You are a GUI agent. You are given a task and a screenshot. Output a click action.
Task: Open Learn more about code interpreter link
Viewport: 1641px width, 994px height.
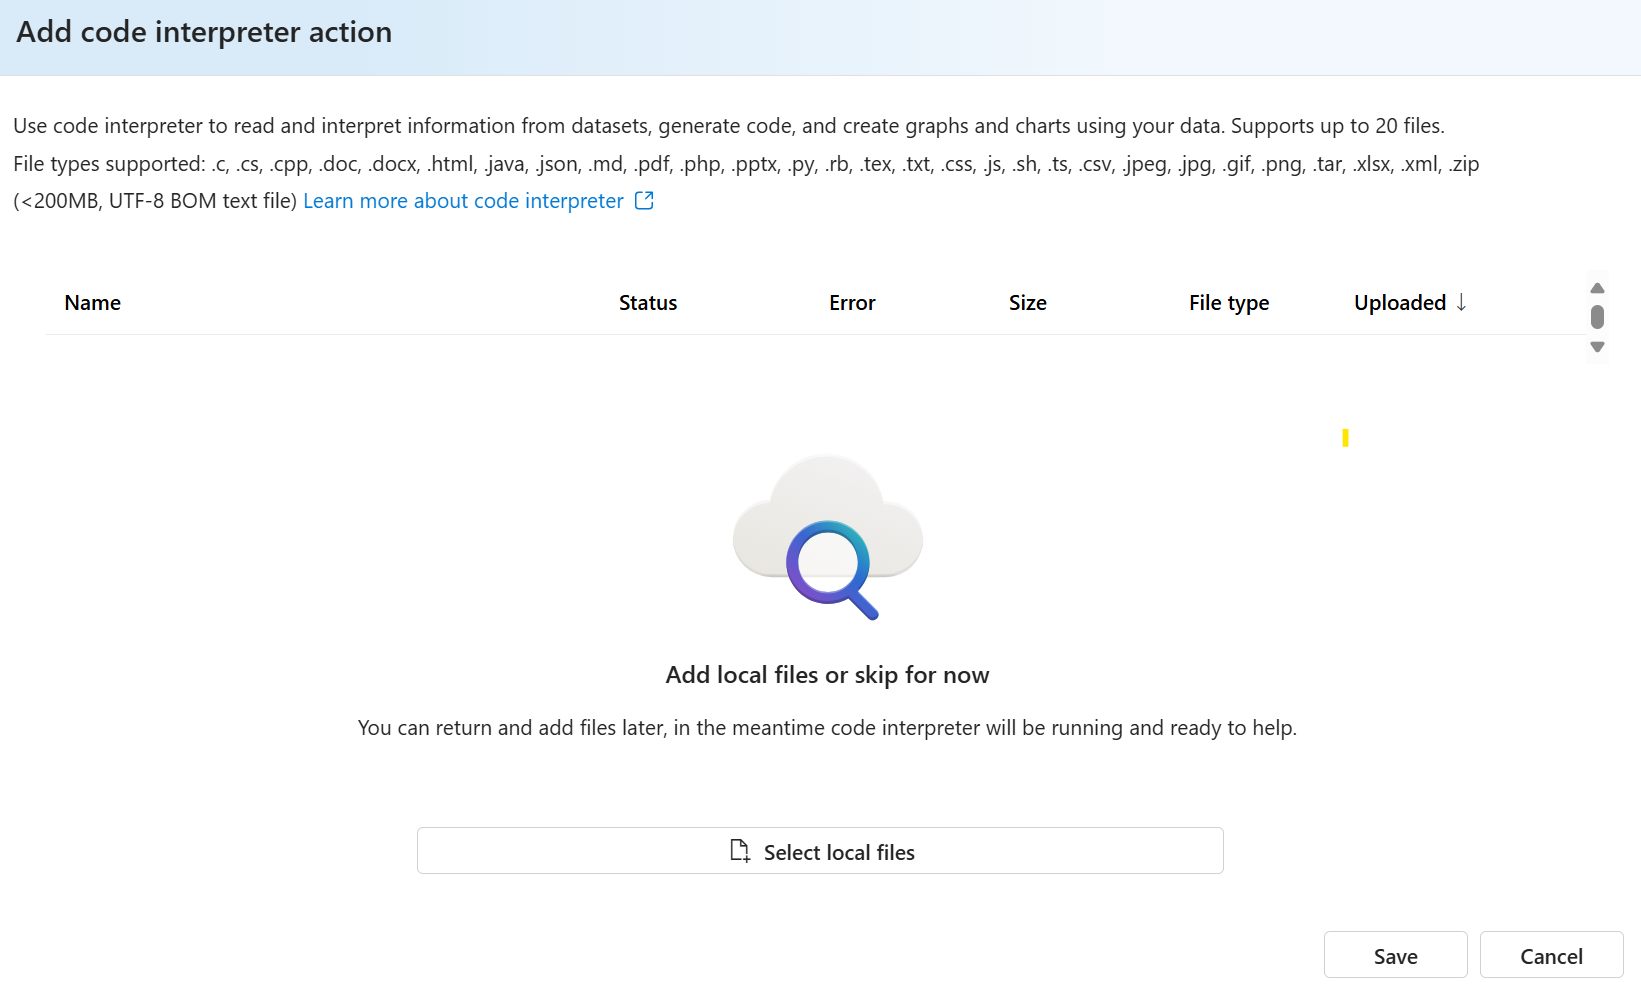[463, 201]
